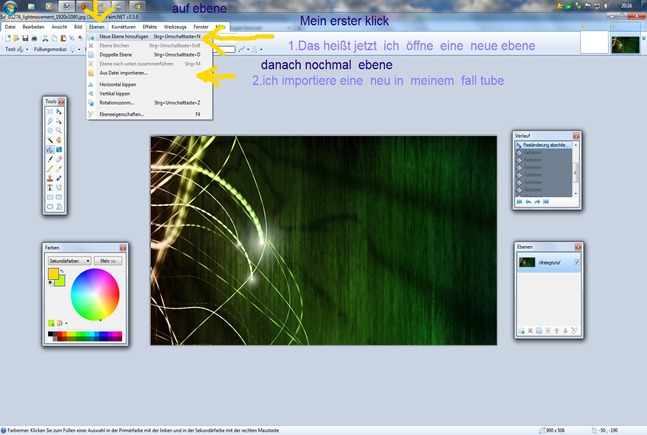Select the Paint Bucket tool in Tools
Screen dimensions: 647x435
pos(50,149)
